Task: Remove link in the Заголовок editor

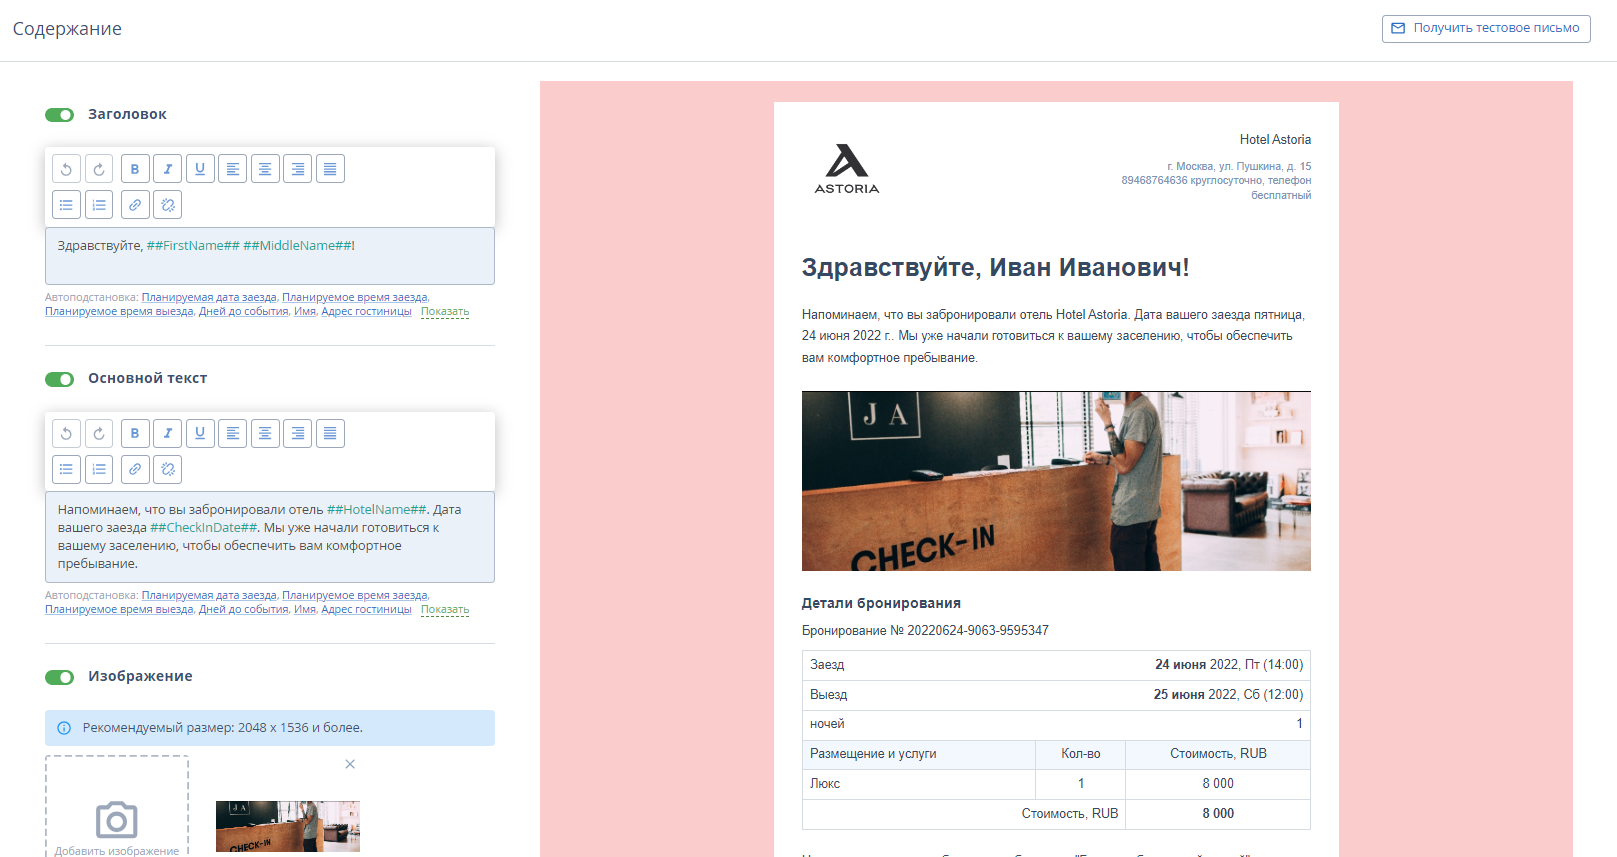Action: point(168,205)
